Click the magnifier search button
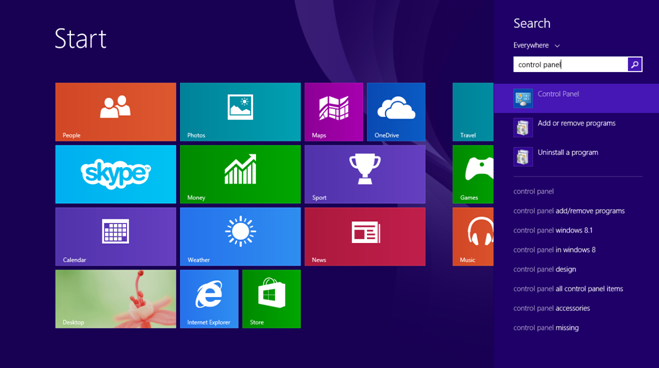The width and height of the screenshot is (659, 368). [635, 64]
